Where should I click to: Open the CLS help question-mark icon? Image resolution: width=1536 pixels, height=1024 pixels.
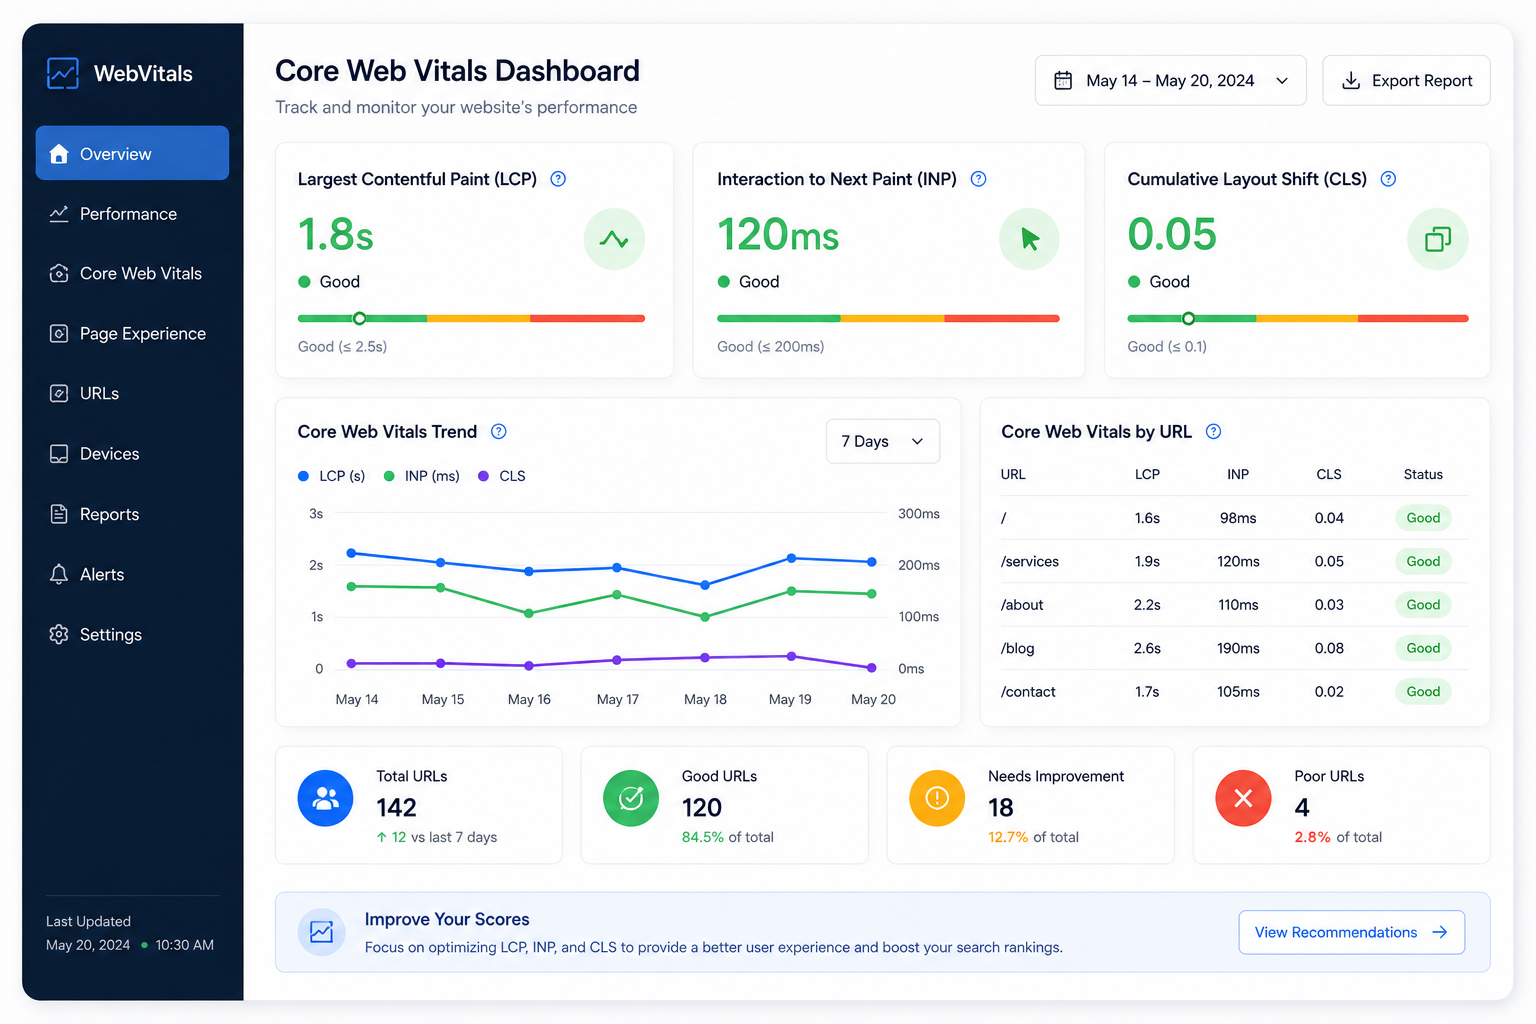[x=1388, y=179]
